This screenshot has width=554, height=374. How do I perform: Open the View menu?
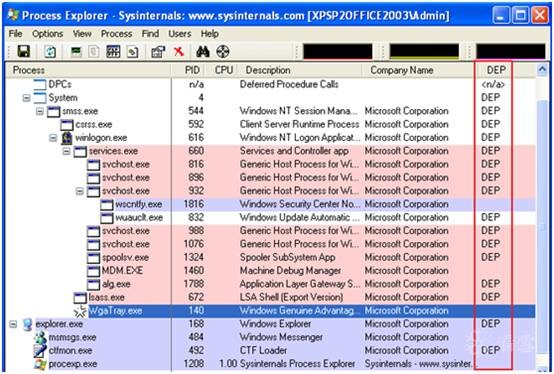[x=82, y=34]
